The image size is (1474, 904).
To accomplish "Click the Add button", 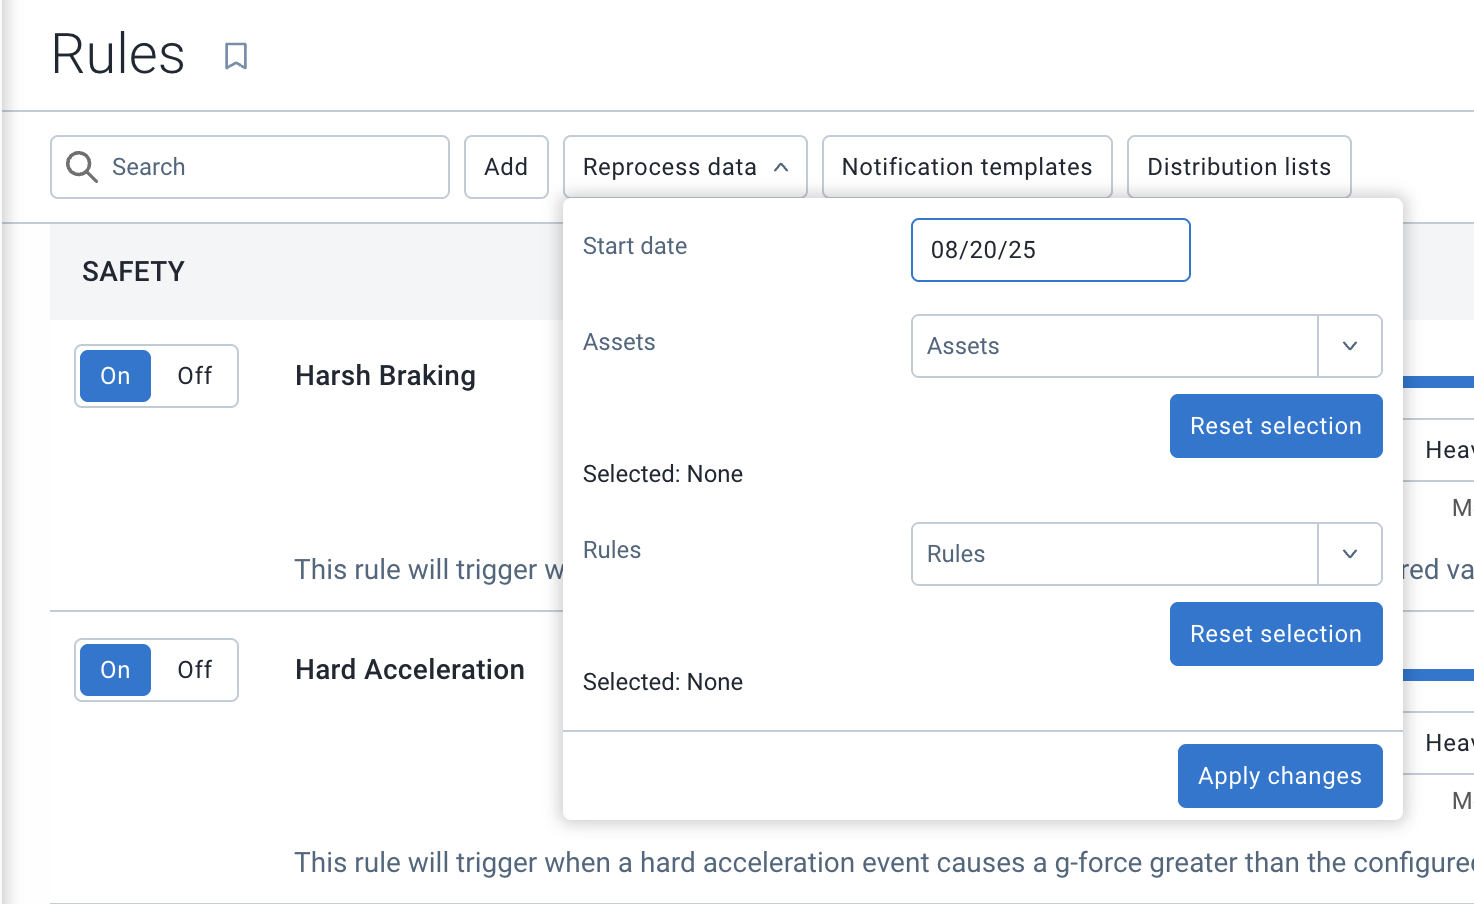I will 506,166.
